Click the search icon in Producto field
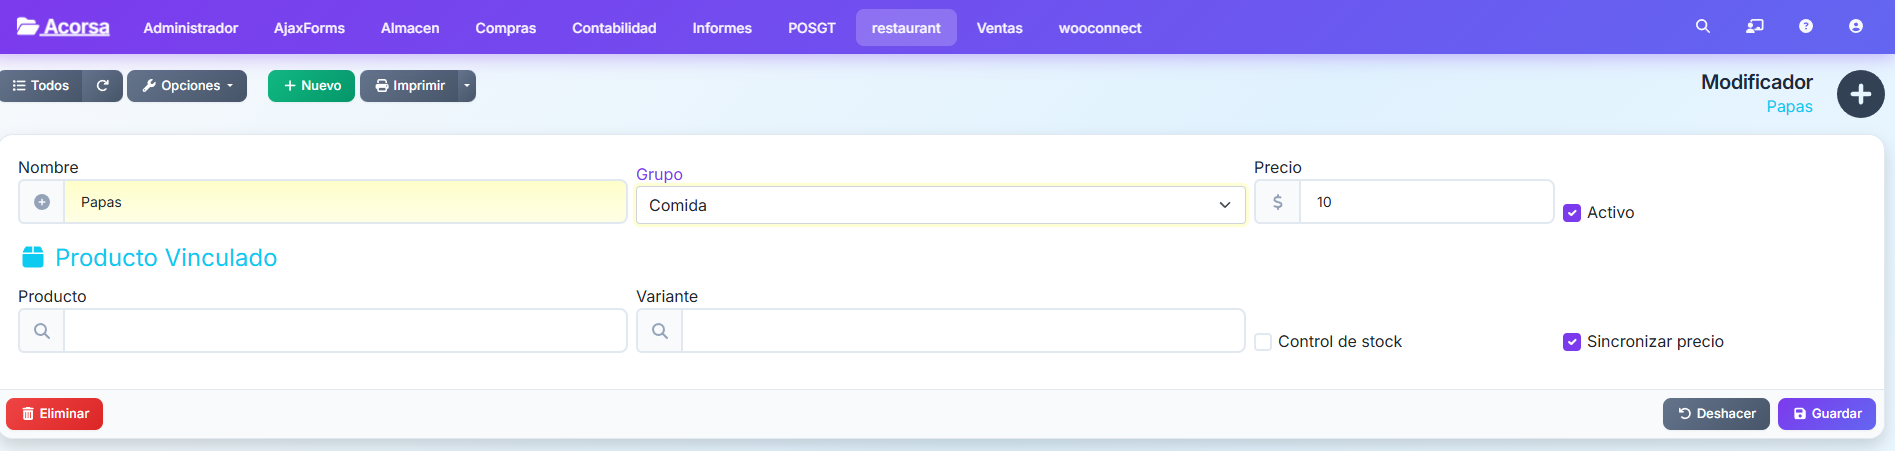This screenshot has width=1895, height=451. tap(42, 331)
